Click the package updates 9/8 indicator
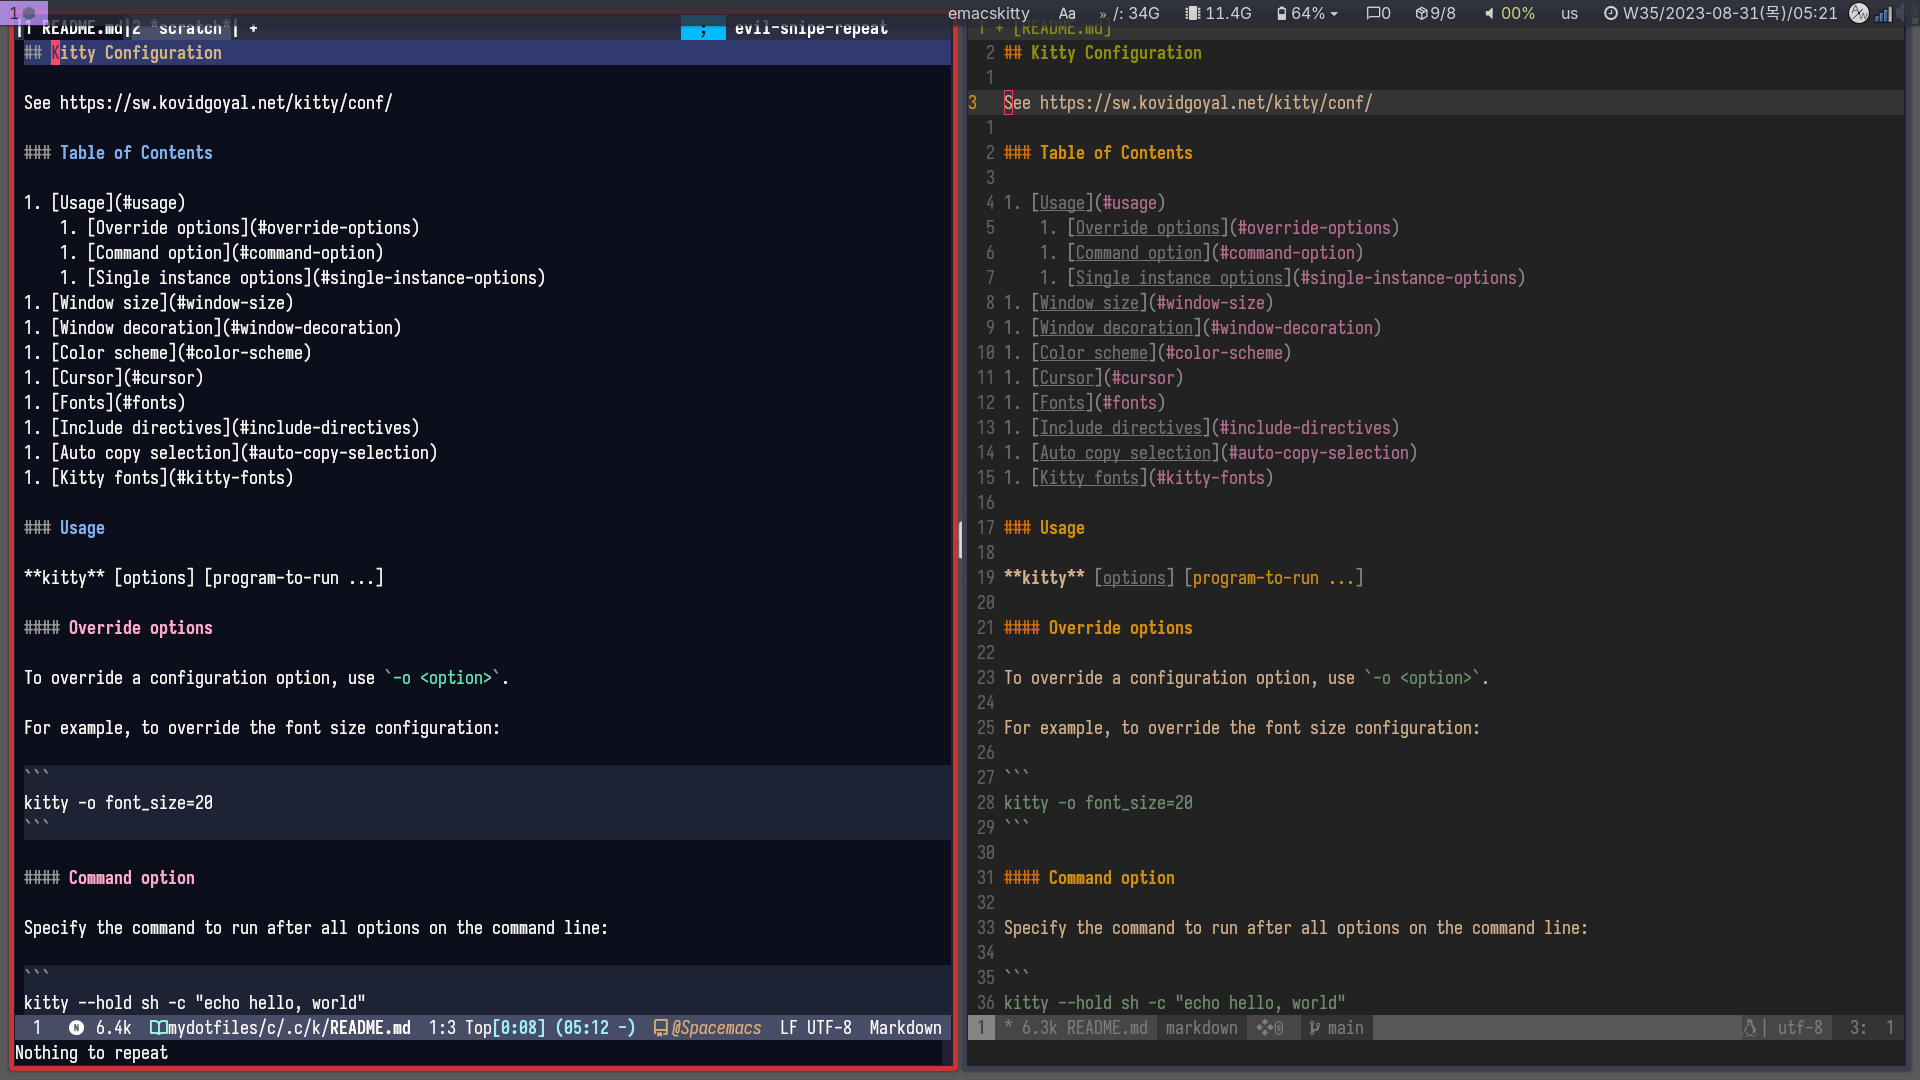Image resolution: width=1920 pixels, height=1080 pixels. pos(1436,13)
